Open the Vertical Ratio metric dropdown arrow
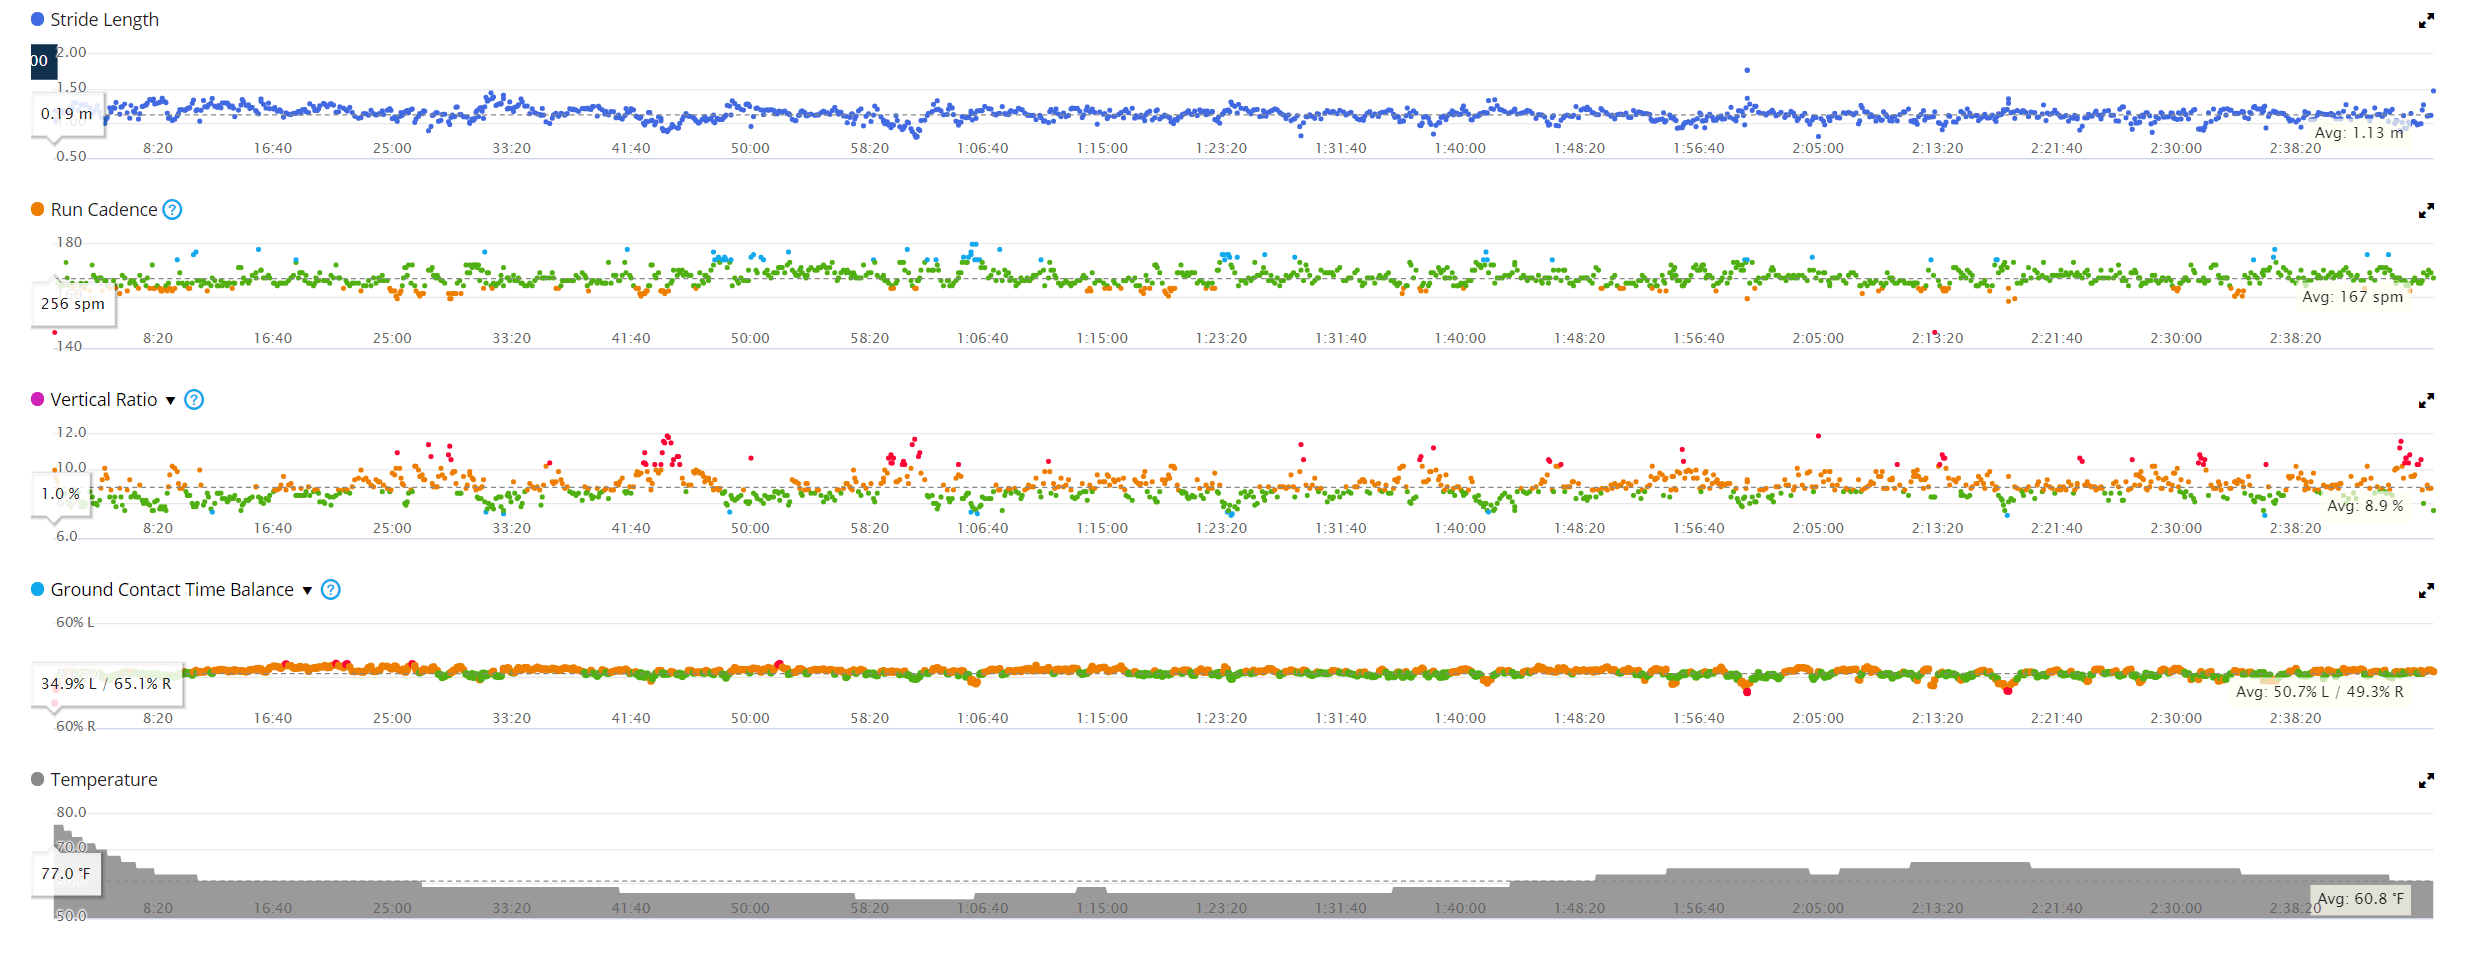The image size is (2482, 955). coord(170,401)
